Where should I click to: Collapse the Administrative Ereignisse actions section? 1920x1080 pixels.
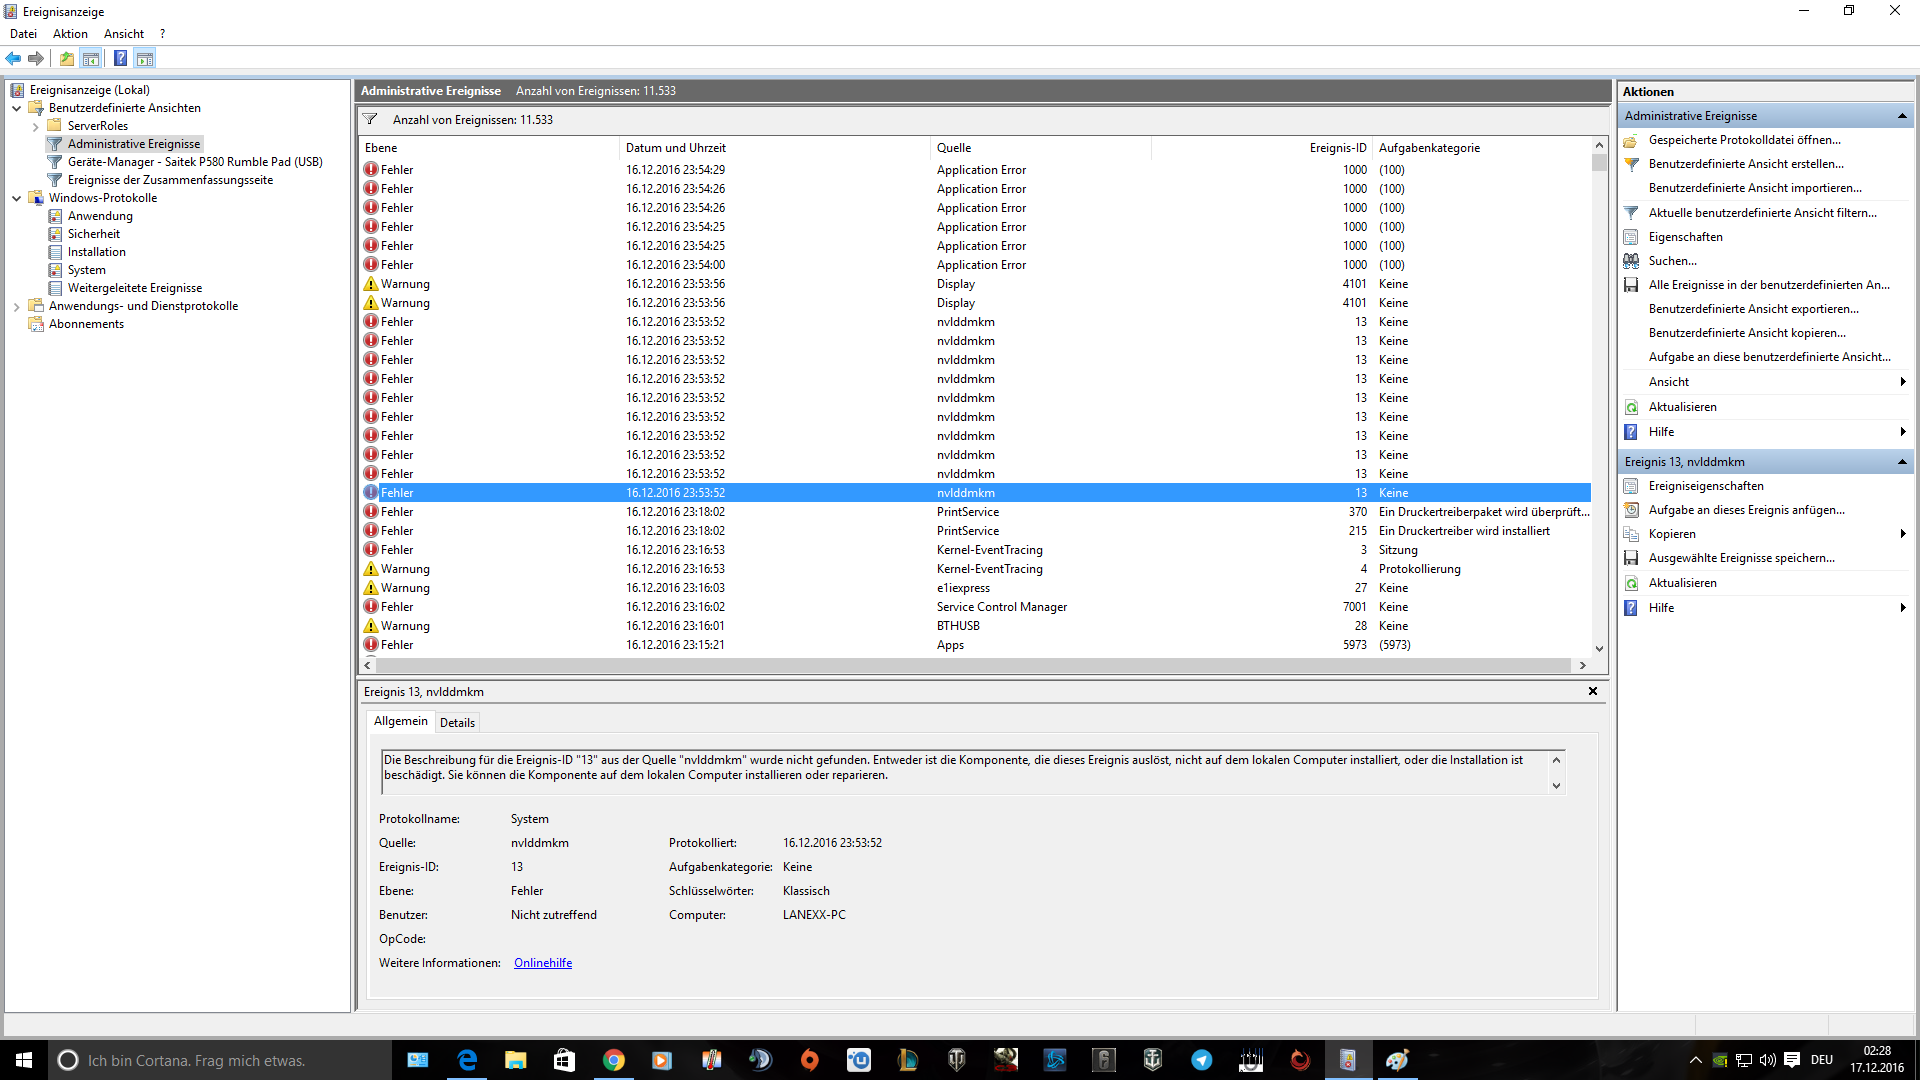tap(1901, 116)
